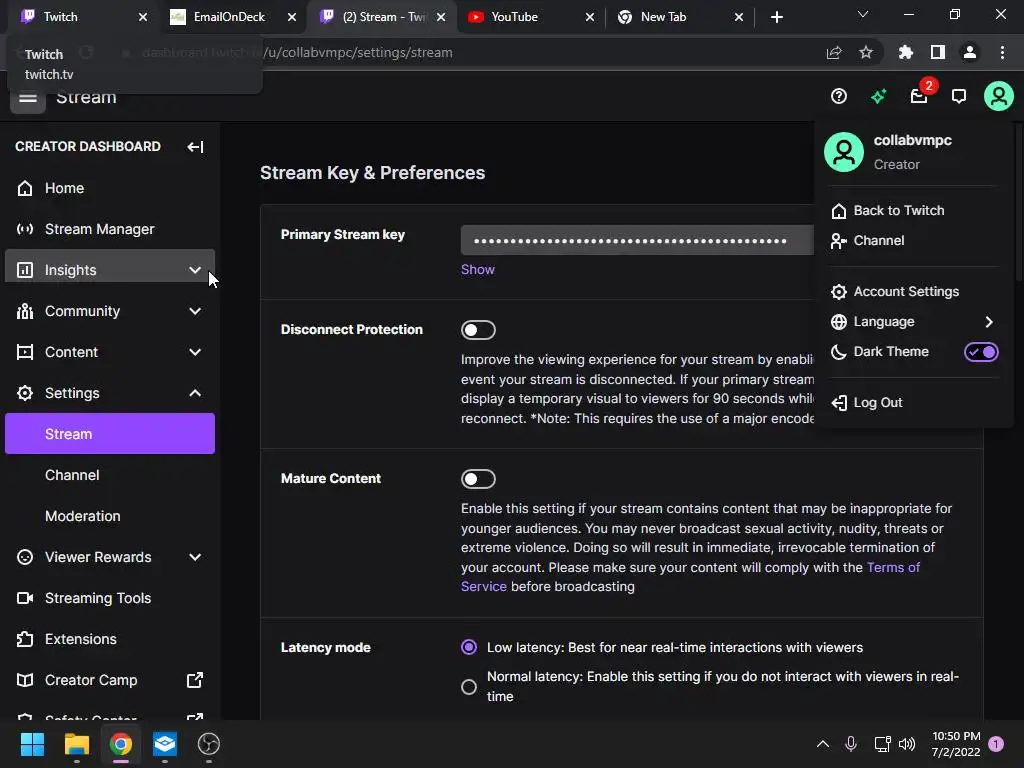Select Stream under Settings

click(x=110, y=434)
